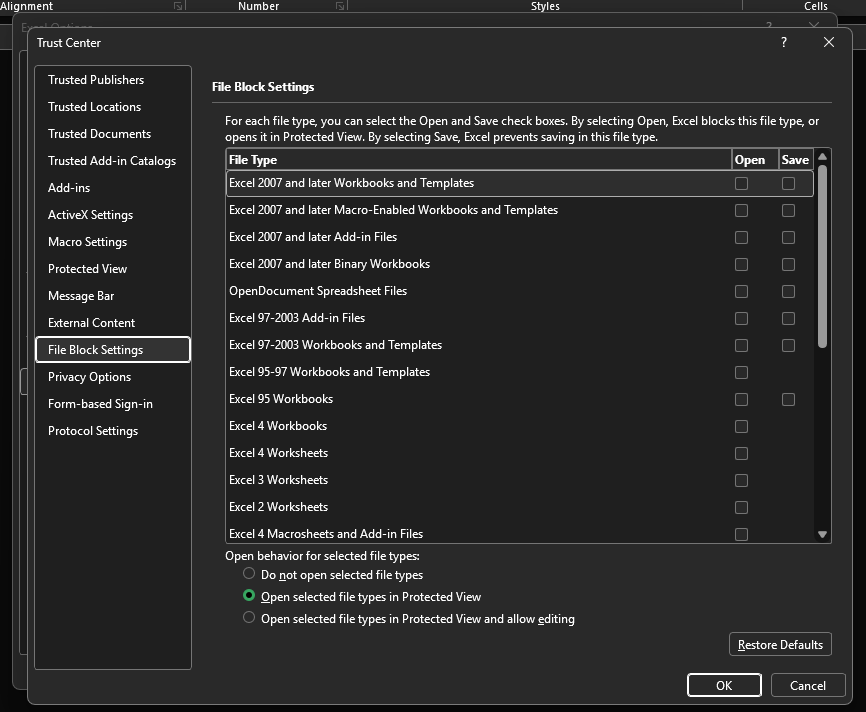The height and width of the screenshot is (712, 866).
Task: Check Save for Excel 2007 Macro-Enabled Workbooks
Action: [x=788, y=210]
